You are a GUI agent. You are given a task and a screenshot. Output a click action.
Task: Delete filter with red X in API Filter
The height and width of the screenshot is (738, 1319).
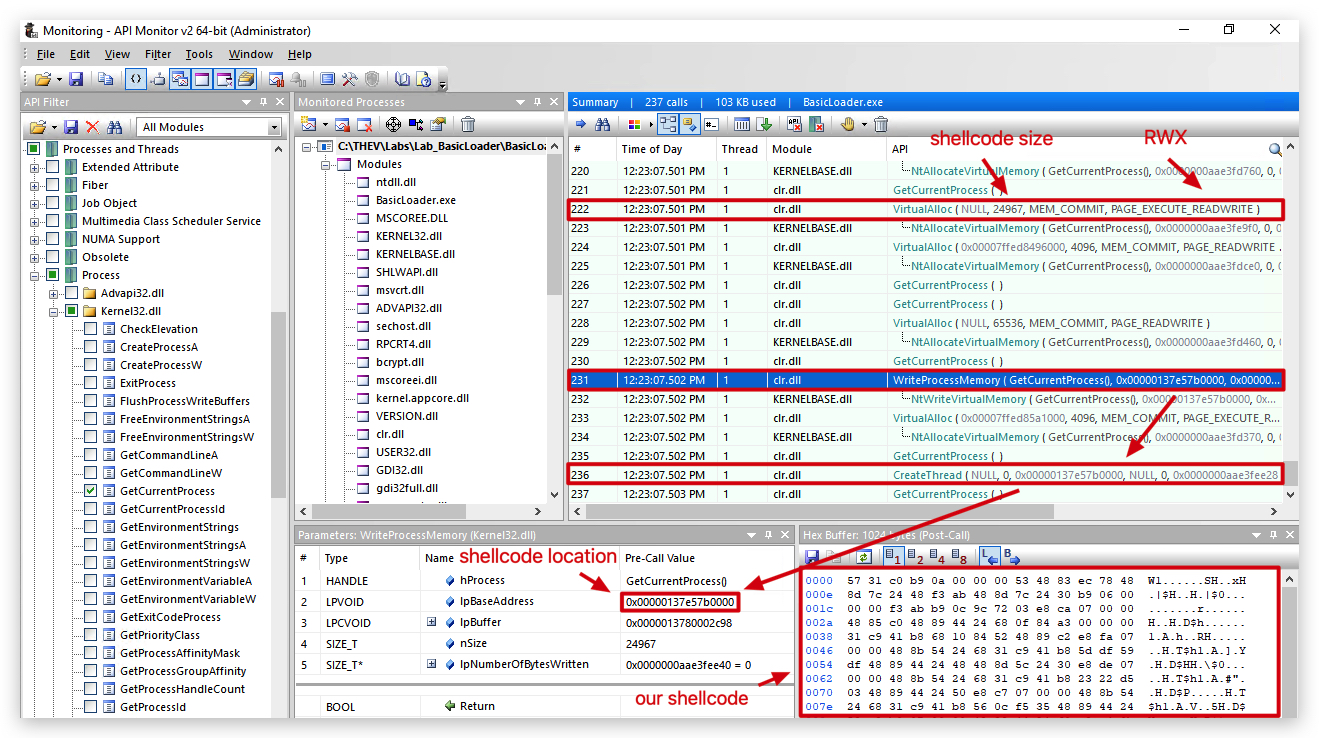93,127
